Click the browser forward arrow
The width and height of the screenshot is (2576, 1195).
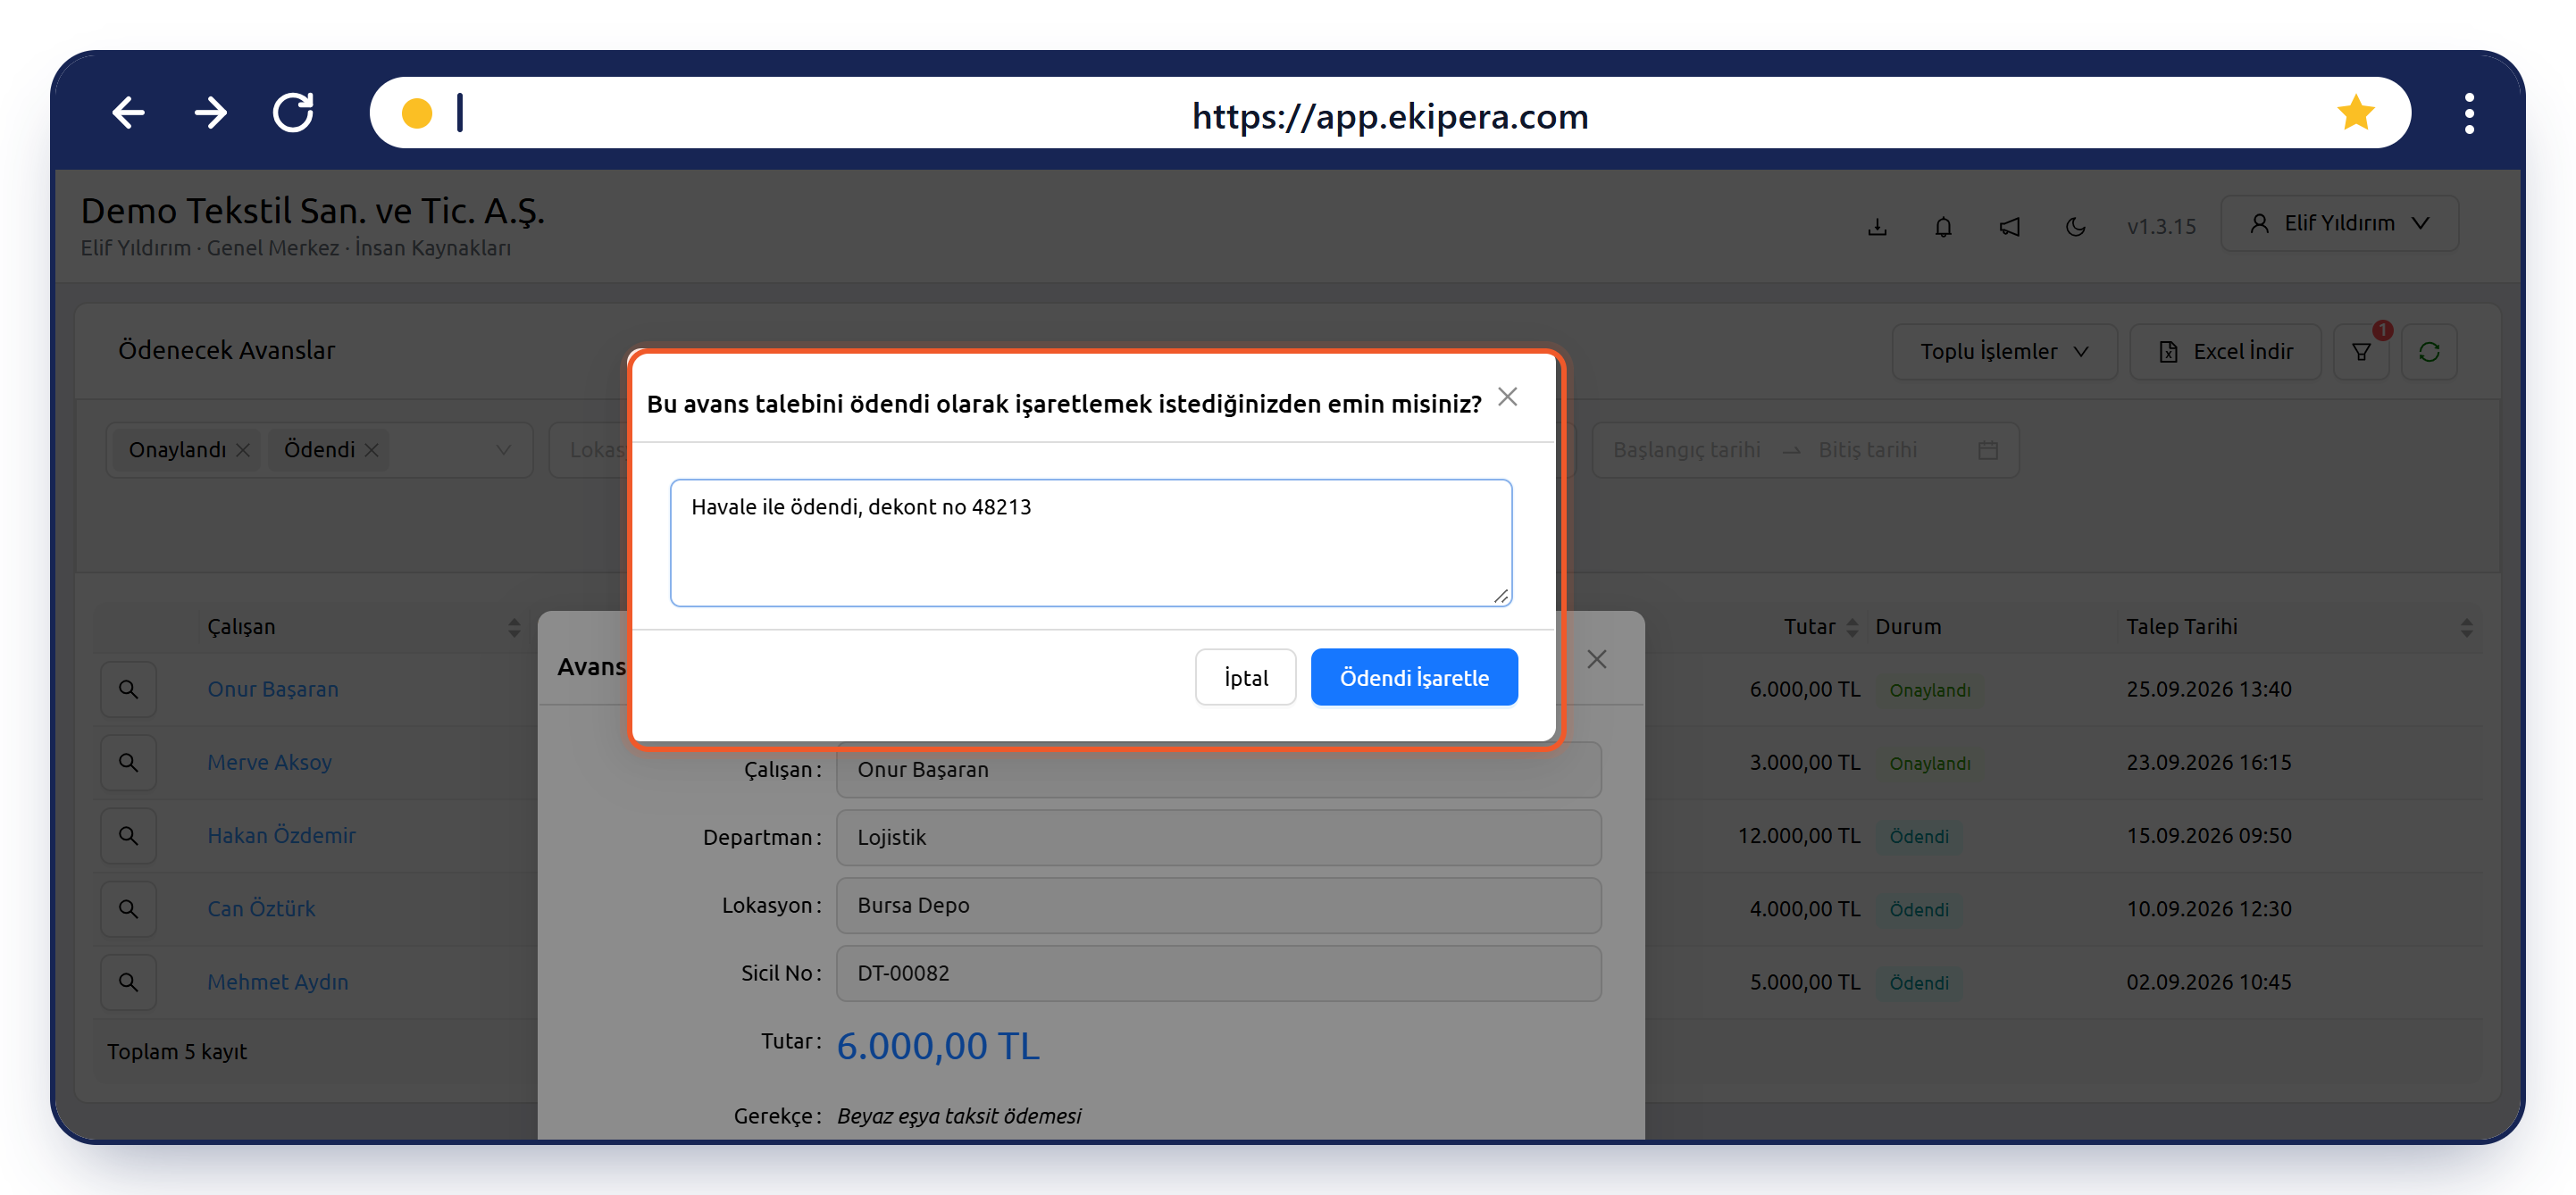coord(210,113)
